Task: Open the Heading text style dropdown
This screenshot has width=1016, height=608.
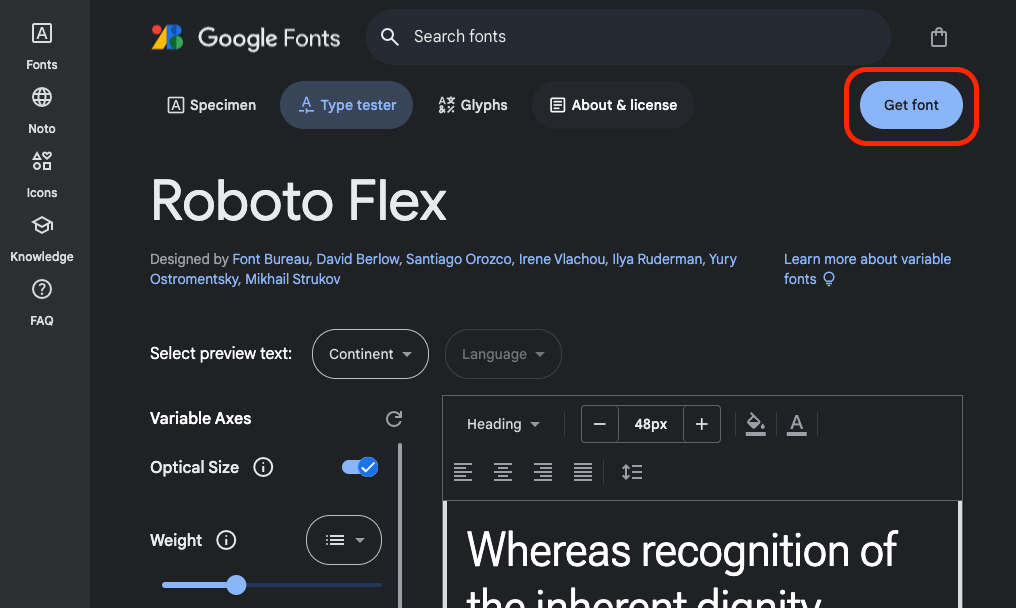Action: tap(503, 424)
